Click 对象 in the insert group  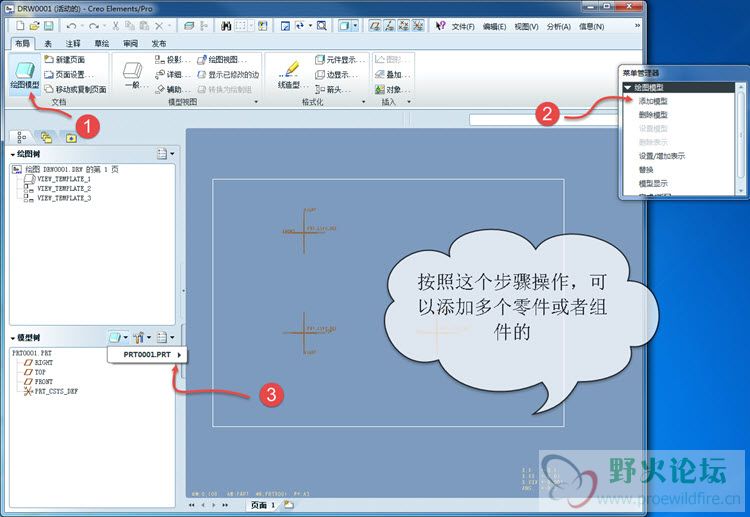click(x=392, y=89)
